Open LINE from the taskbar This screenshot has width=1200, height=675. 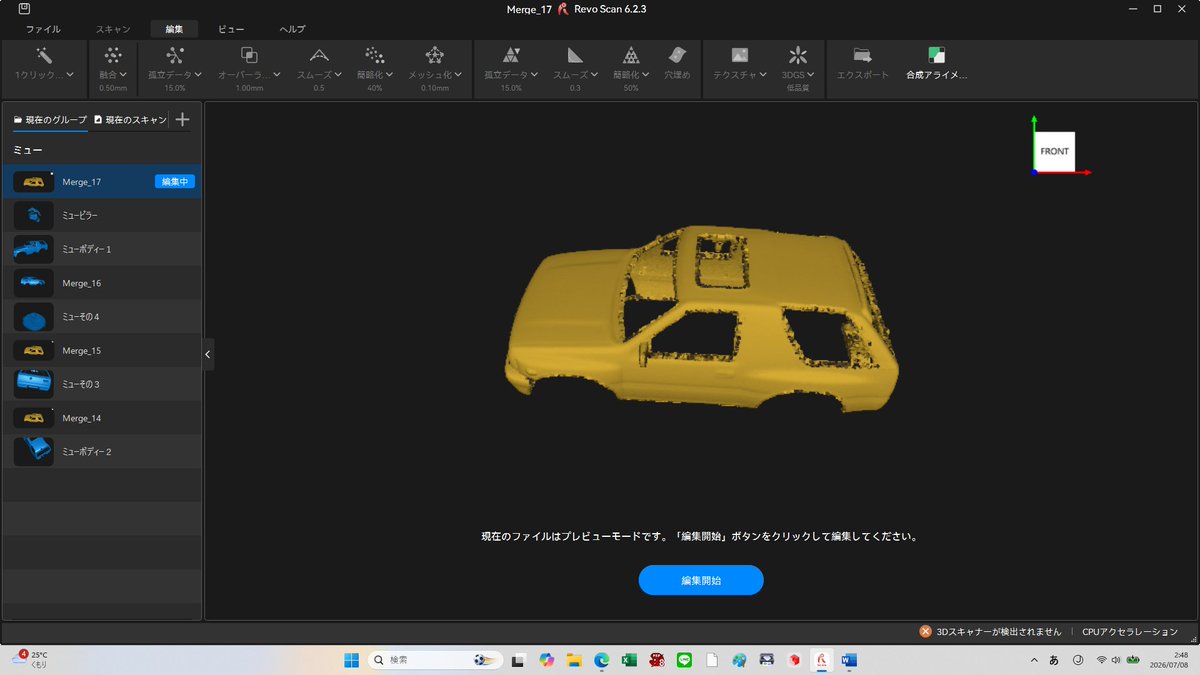pyautogui.click(x=685, y=660)
